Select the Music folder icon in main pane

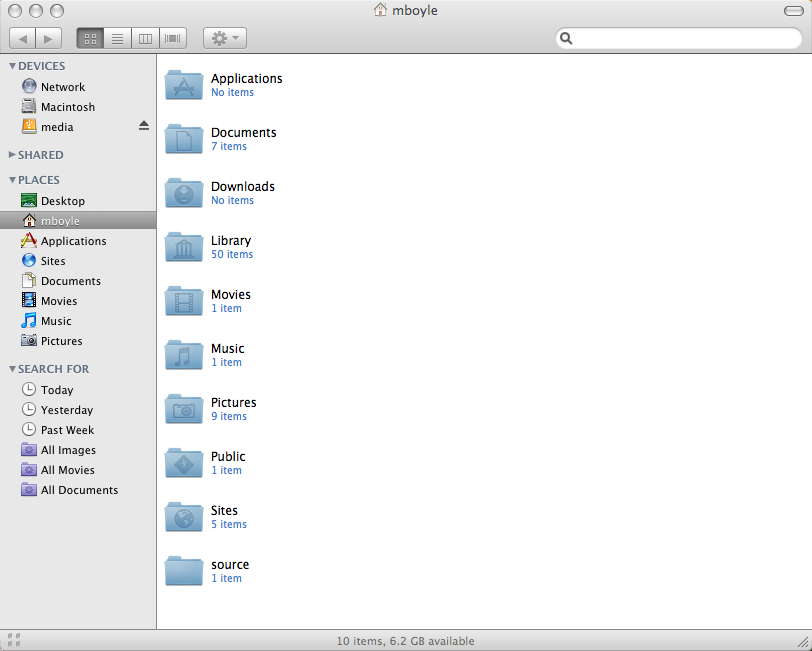(x=184, y=355)
